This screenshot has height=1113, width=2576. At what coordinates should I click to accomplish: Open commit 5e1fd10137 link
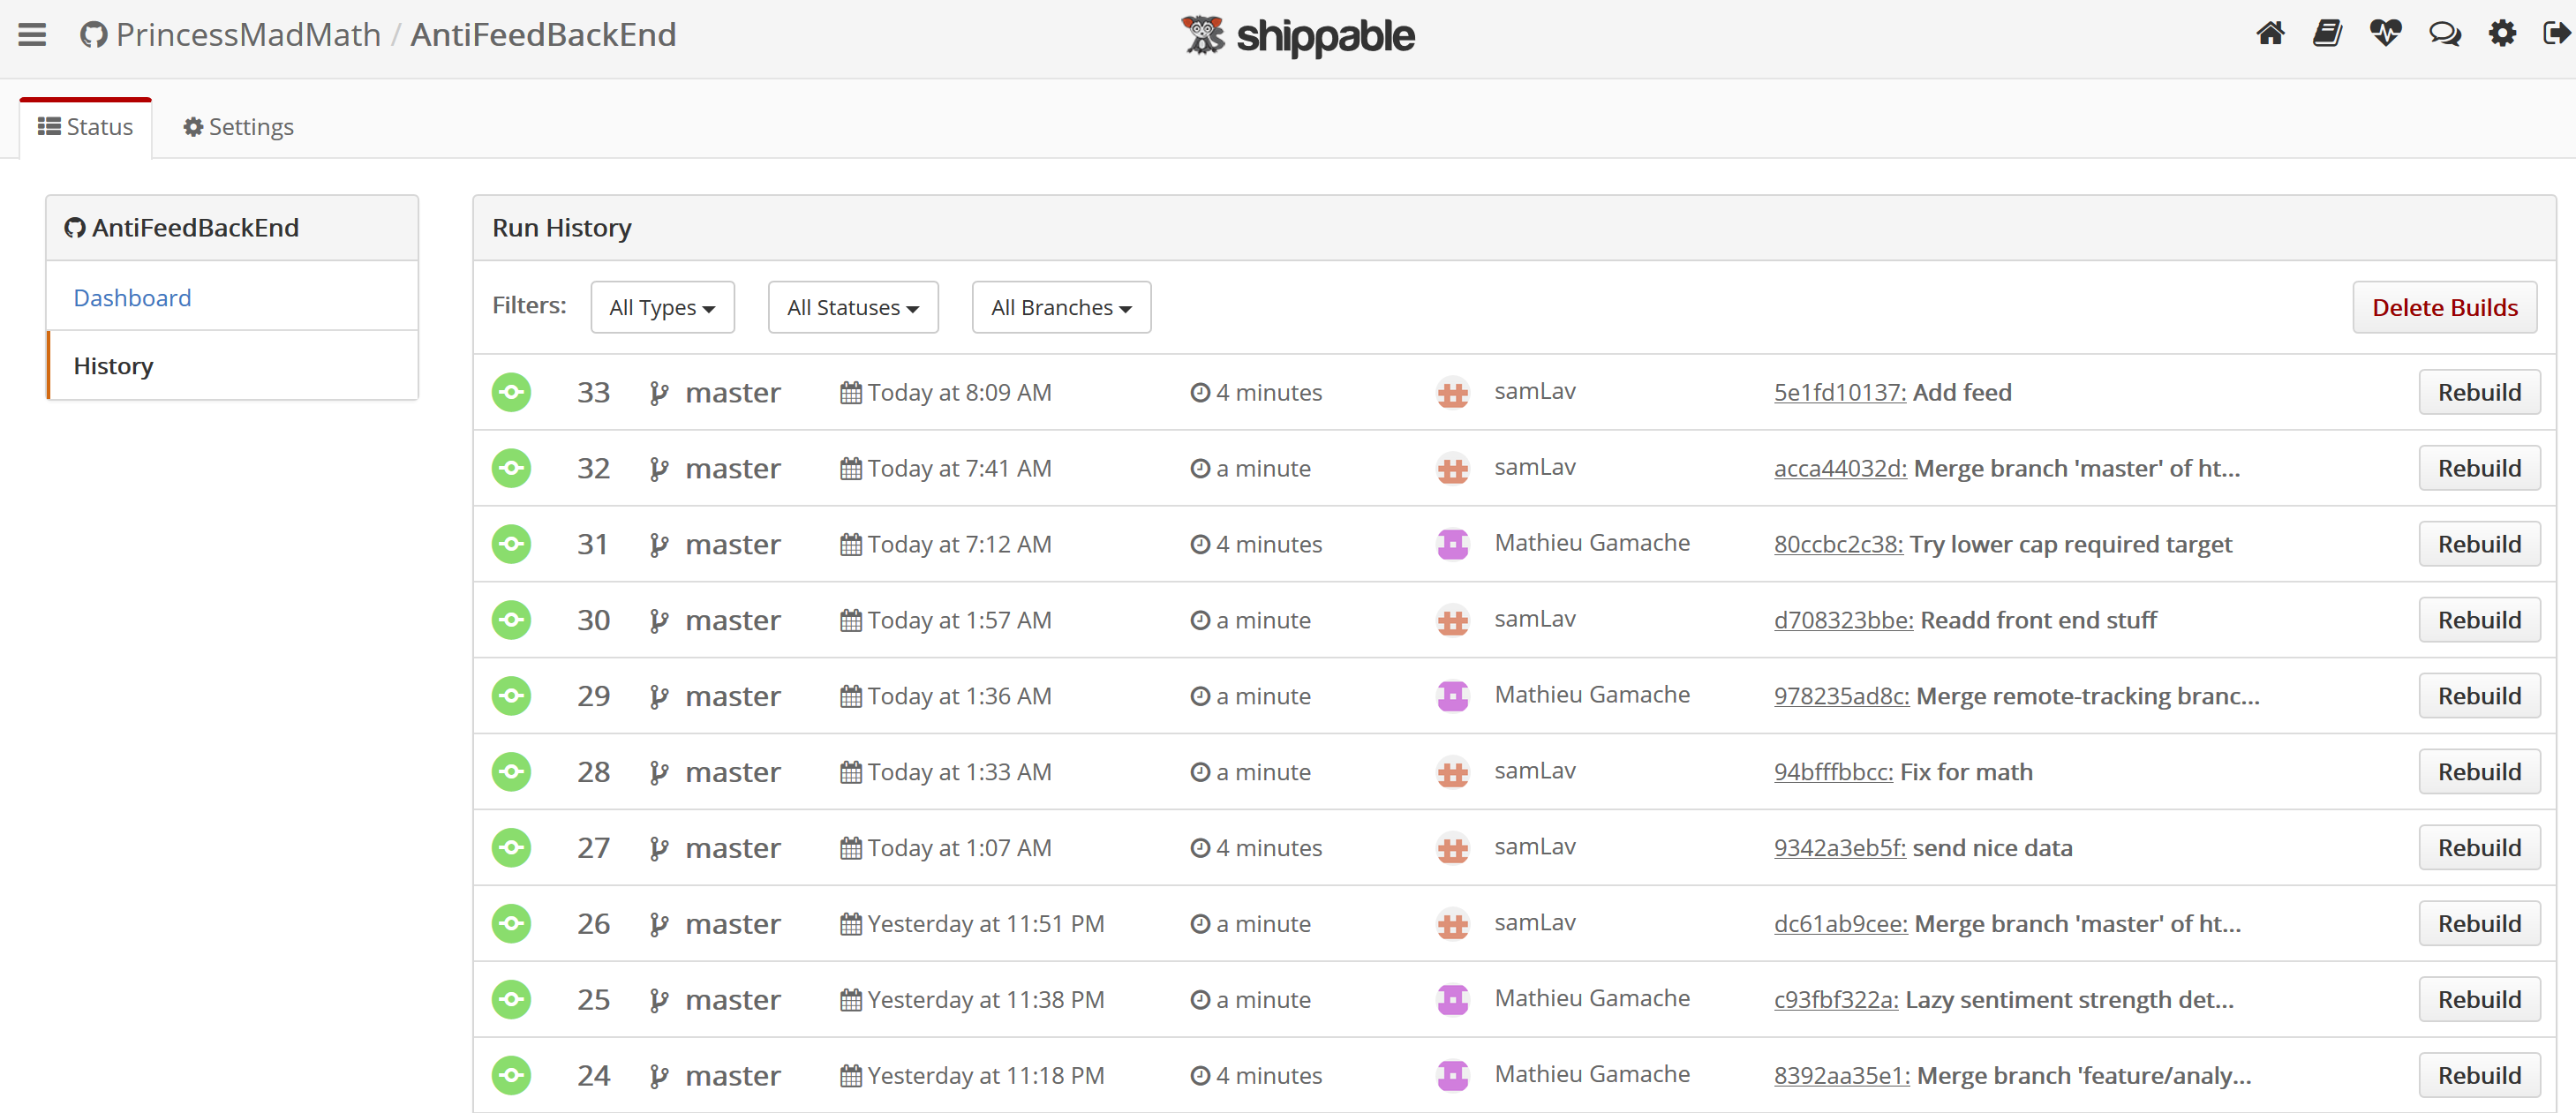tap(1839, 392)
